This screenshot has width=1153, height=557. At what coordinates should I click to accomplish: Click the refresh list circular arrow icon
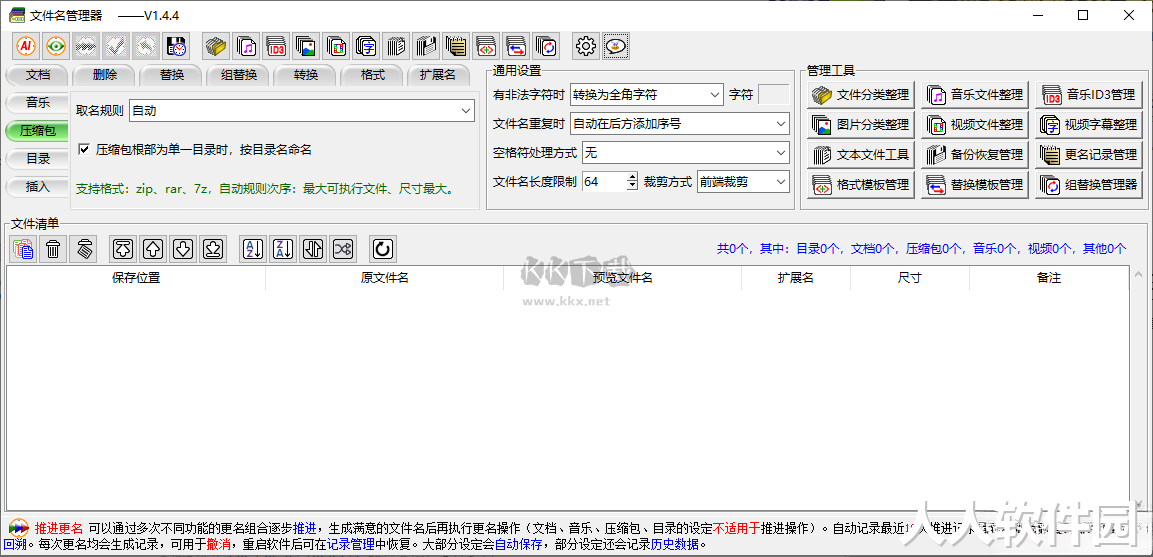382,249
